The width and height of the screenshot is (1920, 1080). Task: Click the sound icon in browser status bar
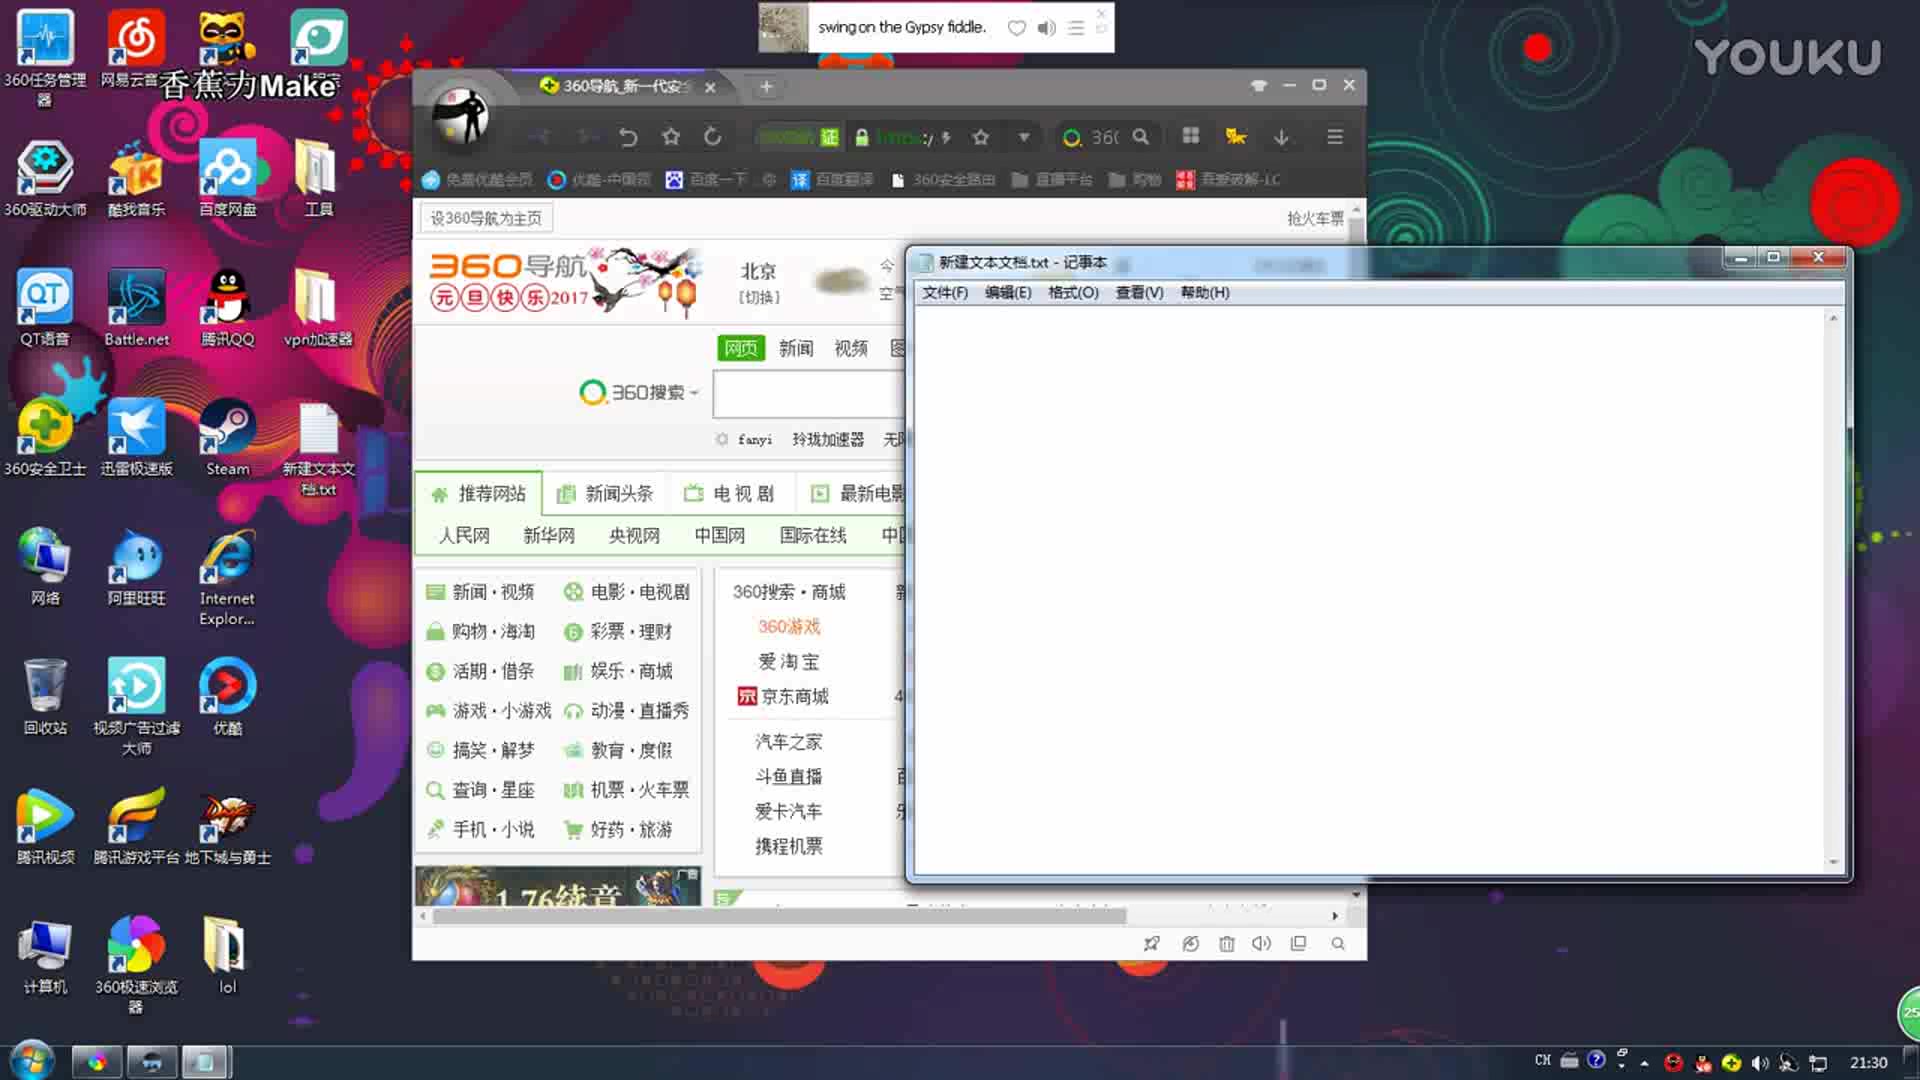click(x=1262, y=944)
